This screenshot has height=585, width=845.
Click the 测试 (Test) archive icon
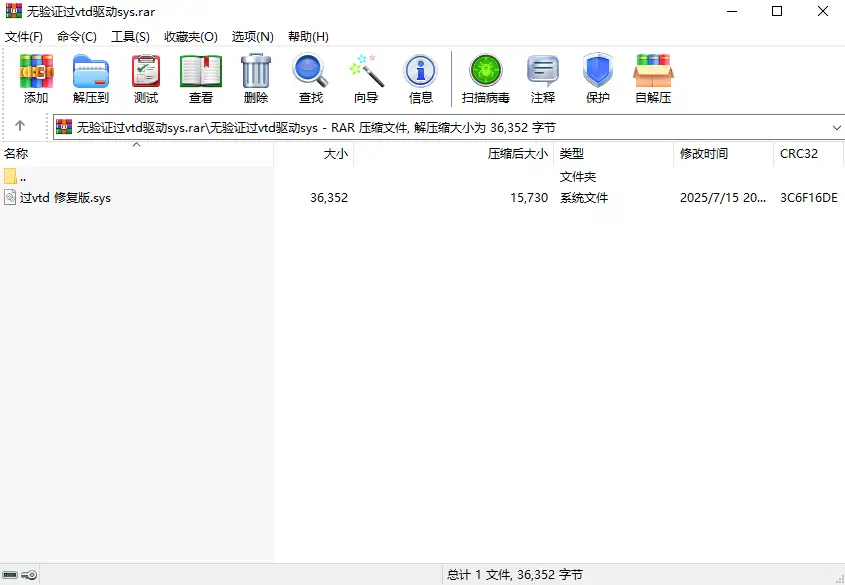pos(146,78)
